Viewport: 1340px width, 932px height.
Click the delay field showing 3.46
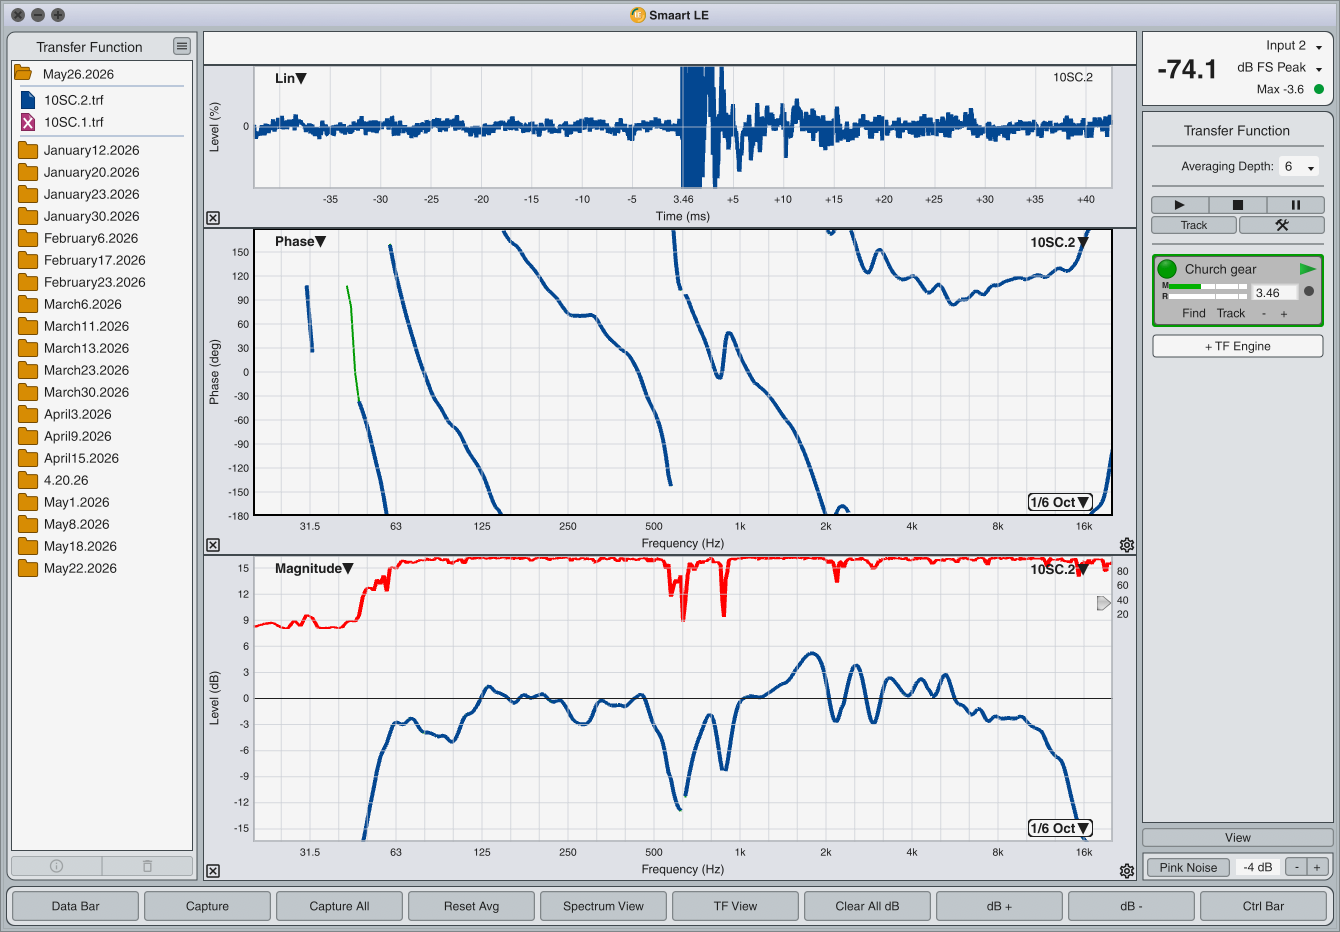[x=1274, y=293]
